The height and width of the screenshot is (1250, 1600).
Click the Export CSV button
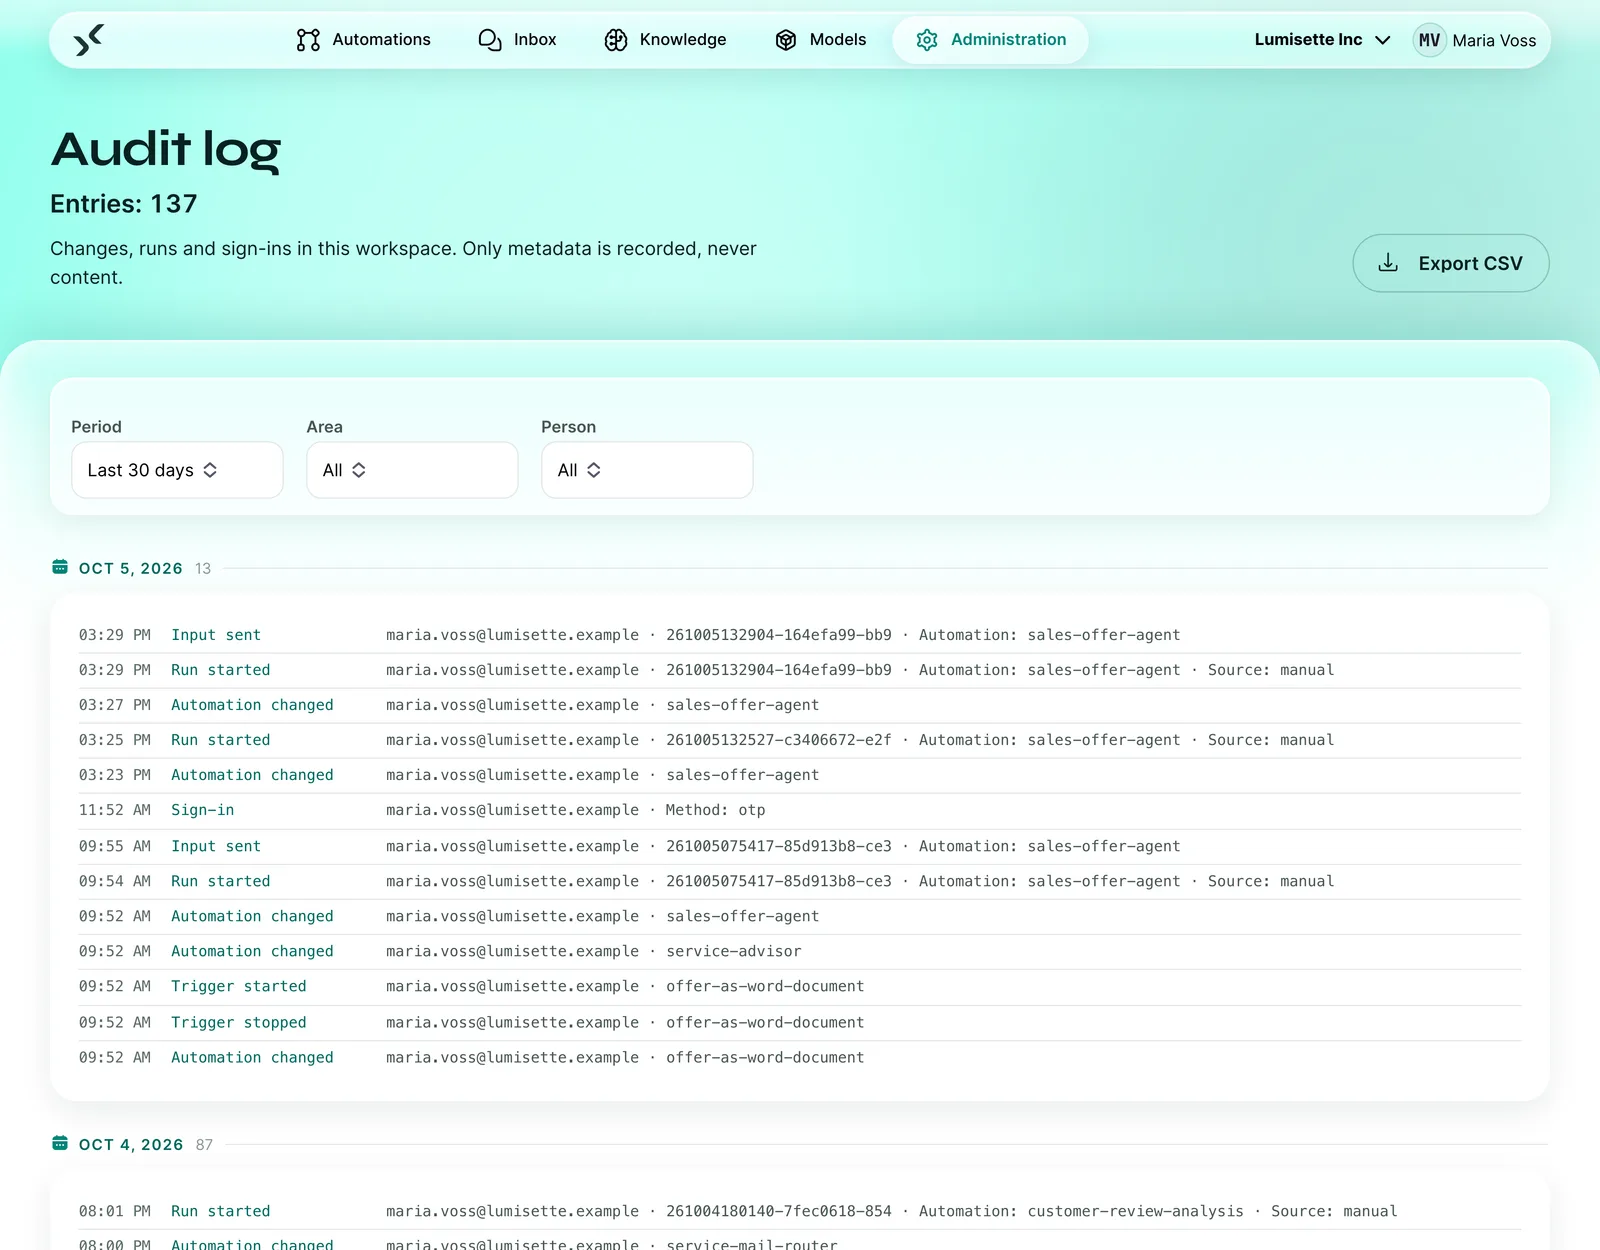[x=1451, y=263]
